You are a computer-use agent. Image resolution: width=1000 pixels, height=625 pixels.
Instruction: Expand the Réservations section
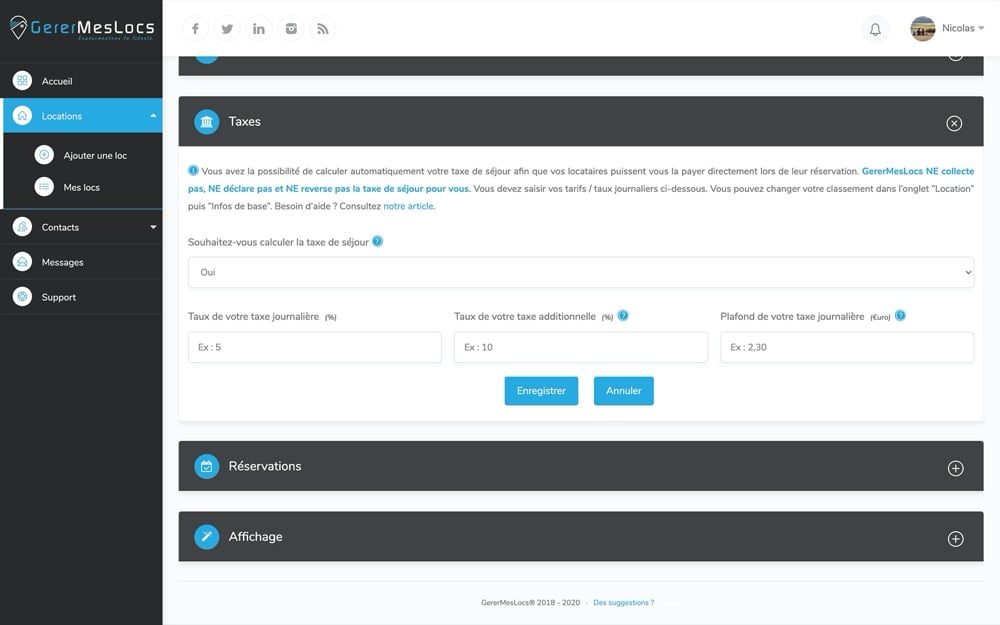click(955, 467)
